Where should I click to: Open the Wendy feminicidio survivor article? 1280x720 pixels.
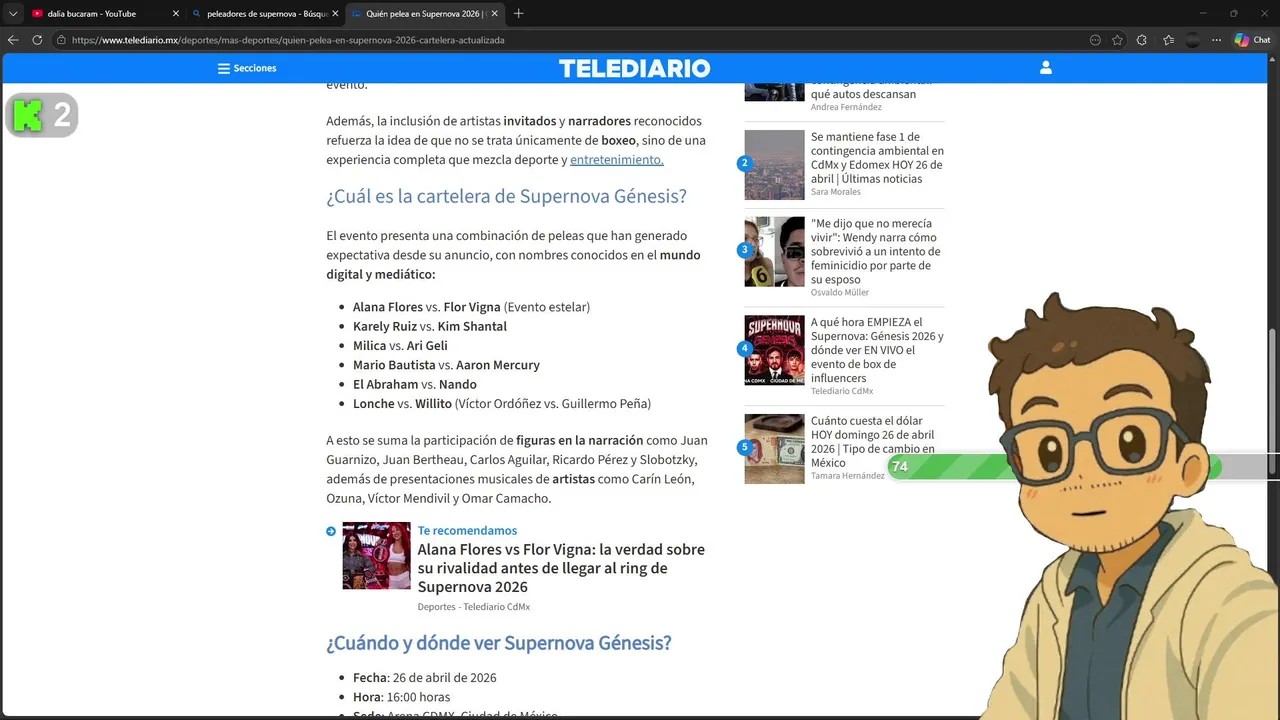click(x=875, y=252)
